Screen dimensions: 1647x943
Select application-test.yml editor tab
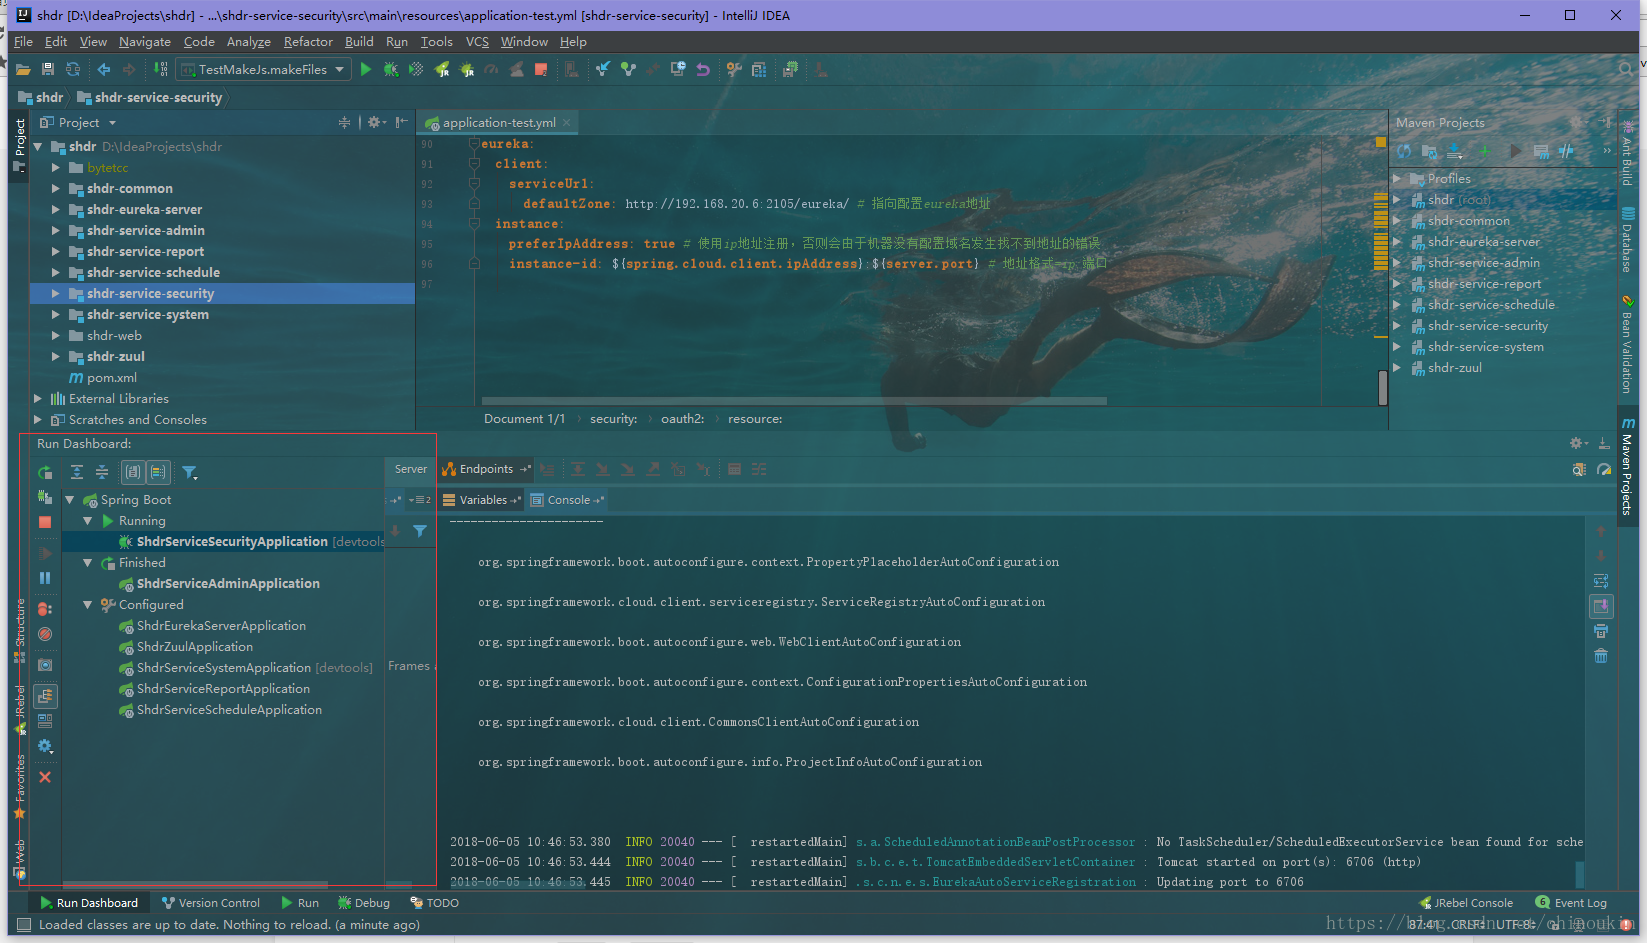(x=498, y=123)
